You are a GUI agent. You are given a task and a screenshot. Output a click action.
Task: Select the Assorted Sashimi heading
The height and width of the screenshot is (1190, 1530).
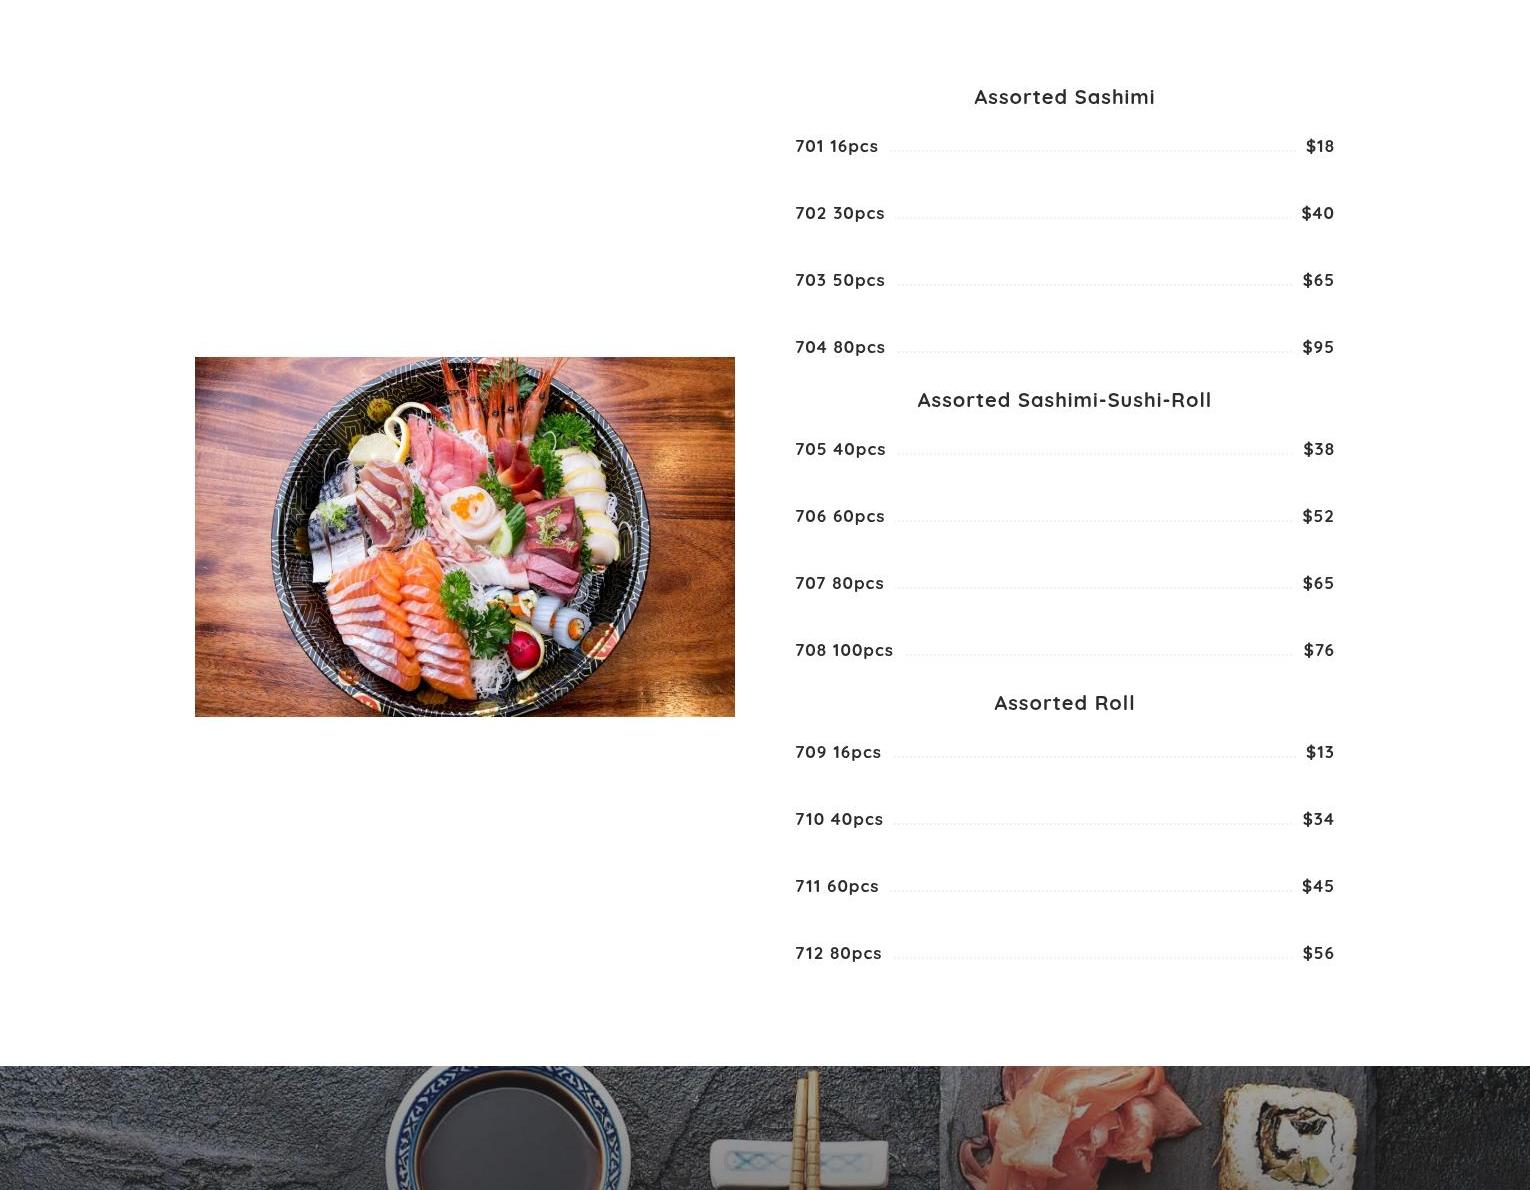pos(1064,97)
